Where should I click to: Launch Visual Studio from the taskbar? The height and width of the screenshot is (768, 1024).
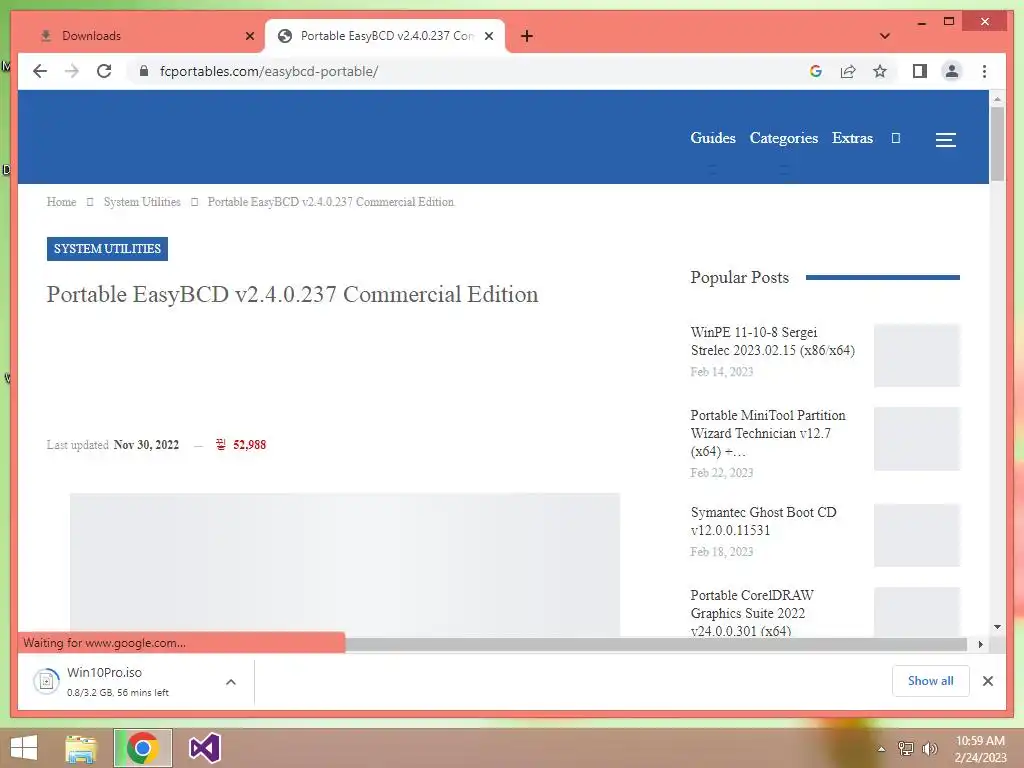tap(204, 748)
